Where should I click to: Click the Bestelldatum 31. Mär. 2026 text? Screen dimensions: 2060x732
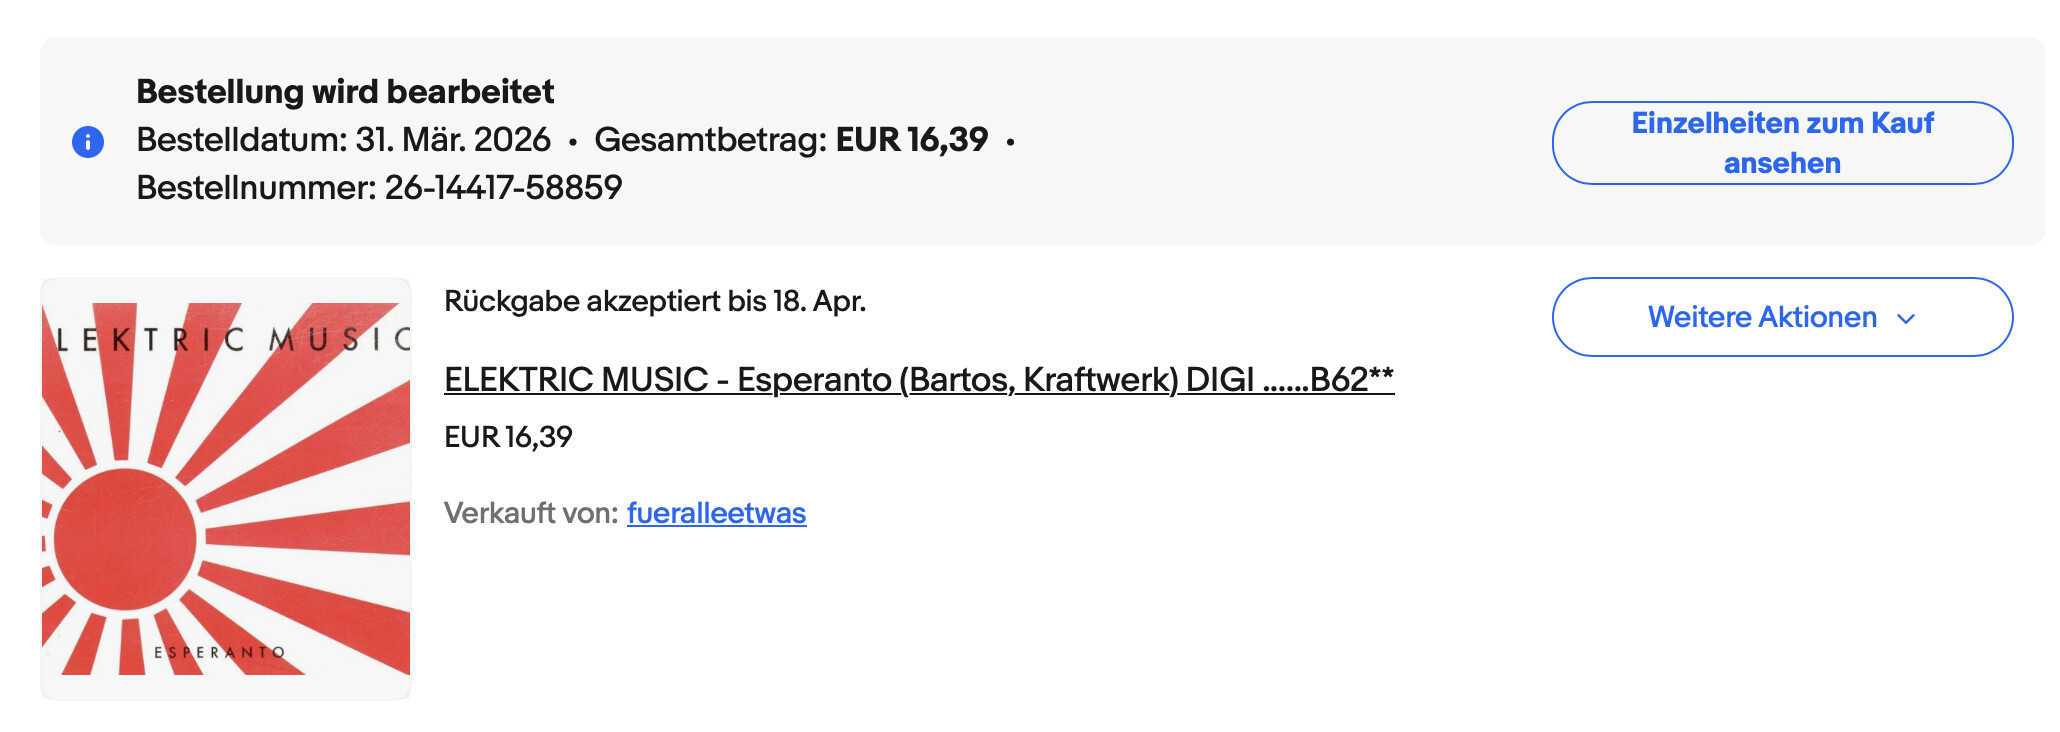343,139
